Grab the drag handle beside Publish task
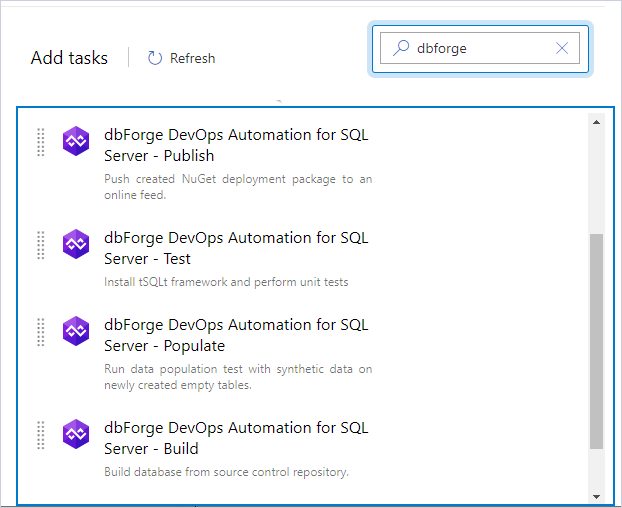Screen dimensions: 622x508 [40, 142]
